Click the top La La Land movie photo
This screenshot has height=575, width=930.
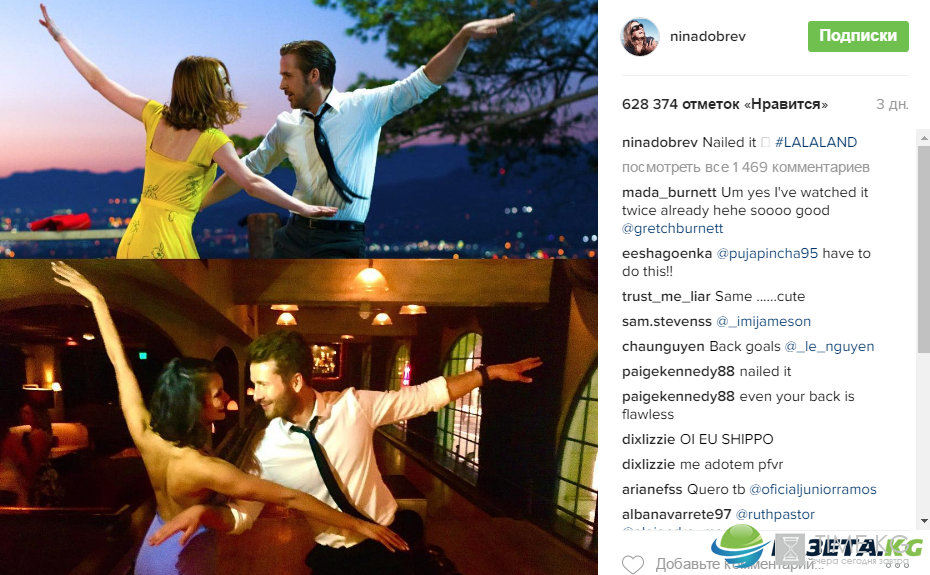(298, 129)
